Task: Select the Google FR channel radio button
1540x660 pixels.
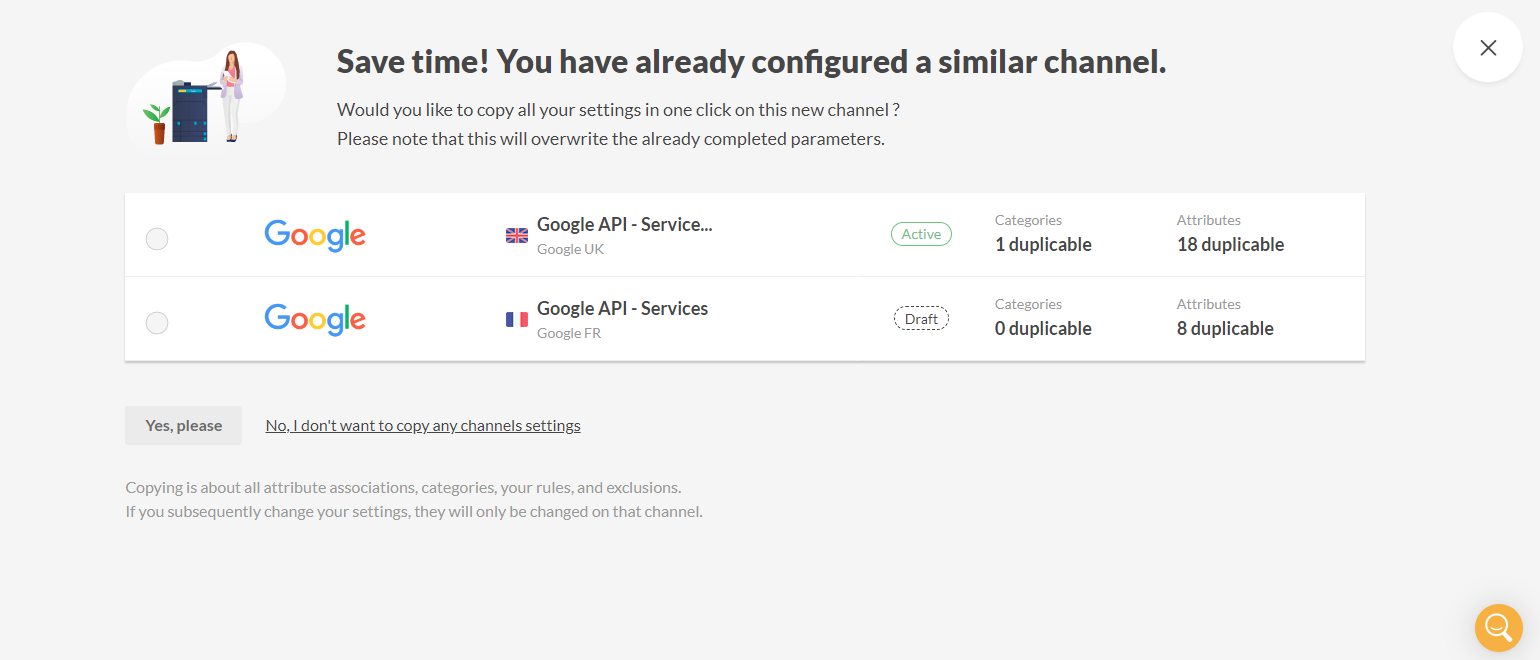Action: pyautogui.click(x=157, y=323)
